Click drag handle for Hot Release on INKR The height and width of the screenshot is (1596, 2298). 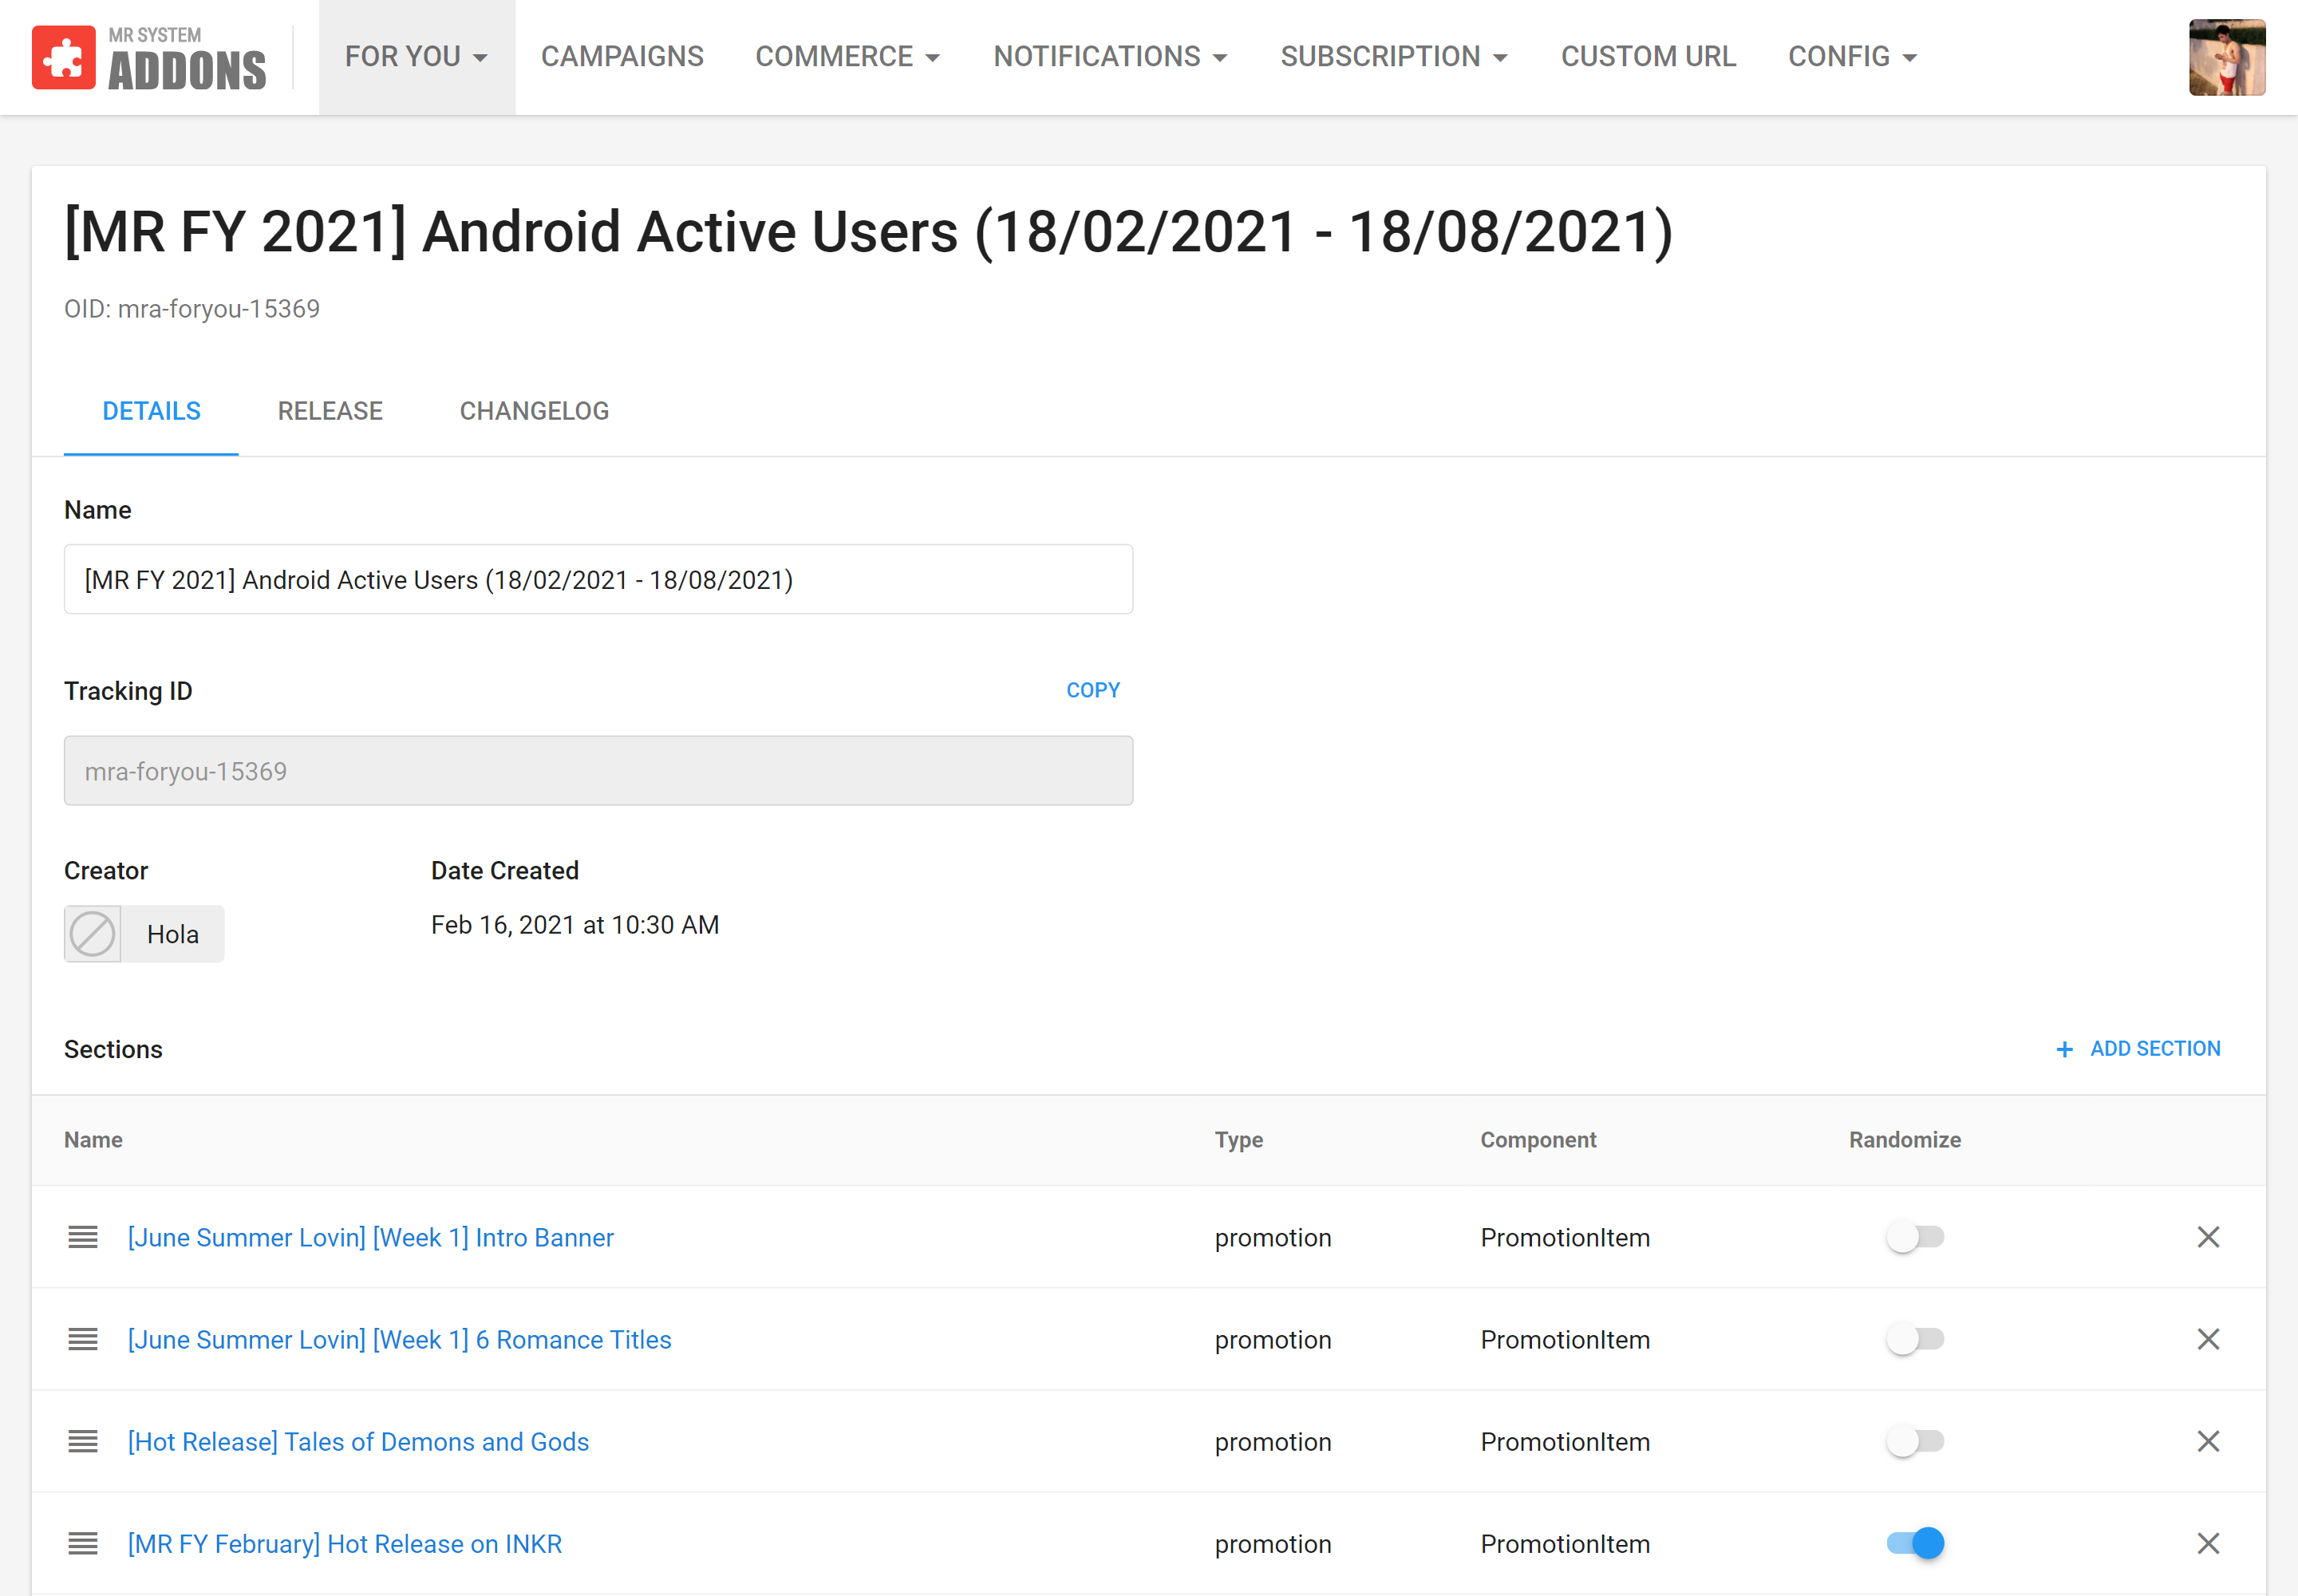83,1543
